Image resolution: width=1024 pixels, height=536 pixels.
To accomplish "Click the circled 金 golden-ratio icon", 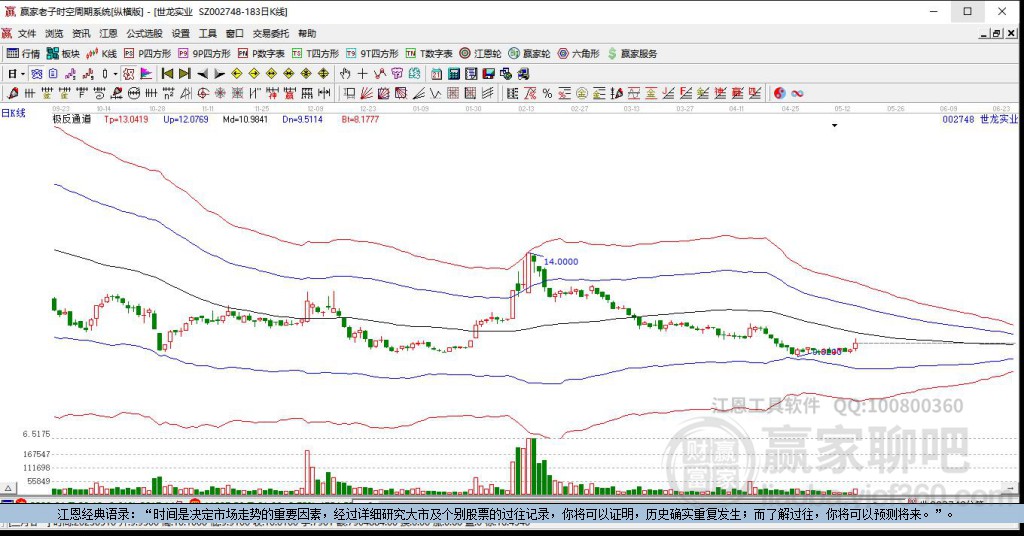I will click(x=581, y=93).
